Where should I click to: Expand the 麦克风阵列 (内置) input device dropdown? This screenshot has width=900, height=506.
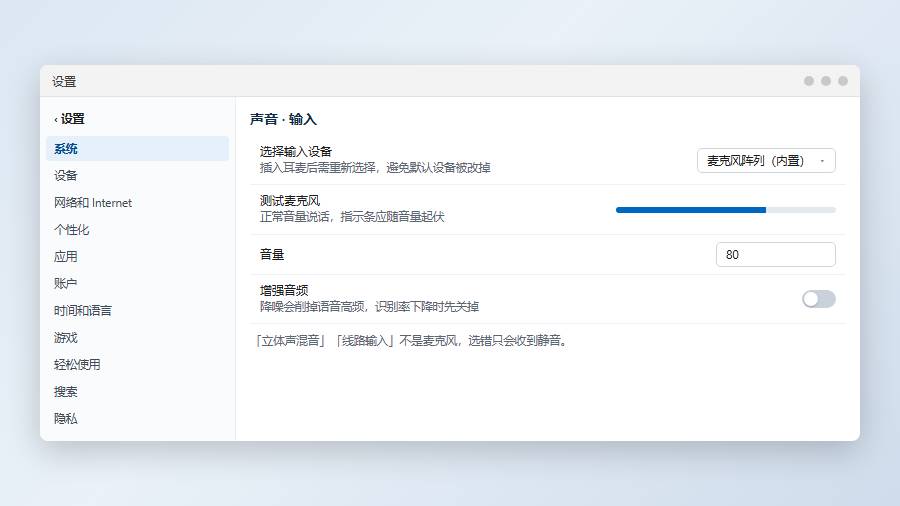pyautogui.click(x=766, y=161)
